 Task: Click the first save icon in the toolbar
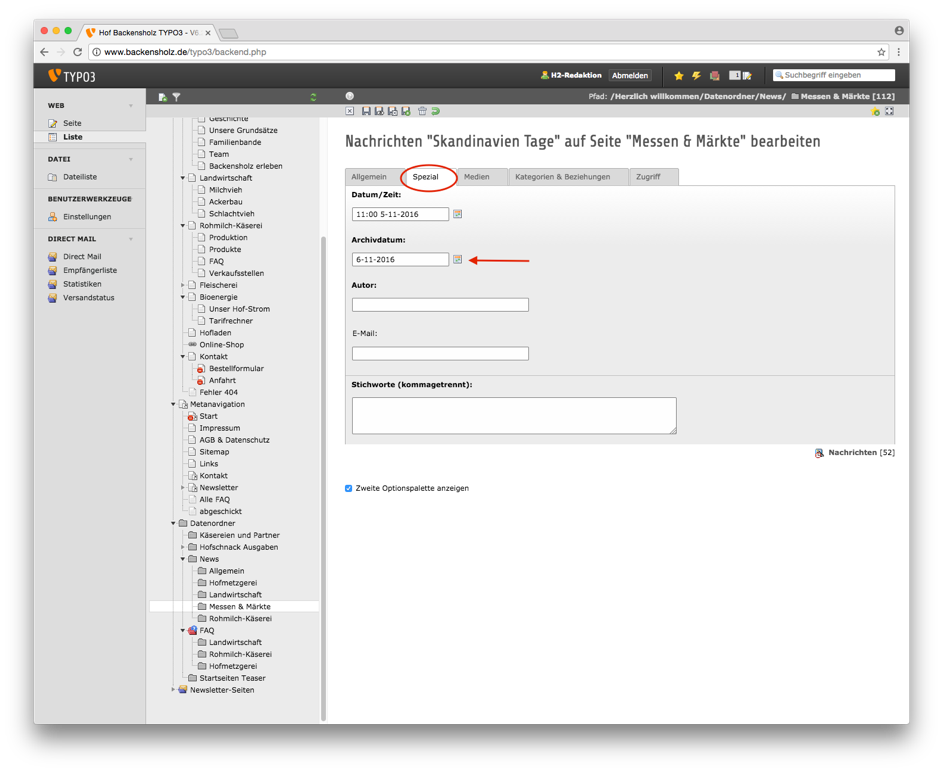pos(366,111)
